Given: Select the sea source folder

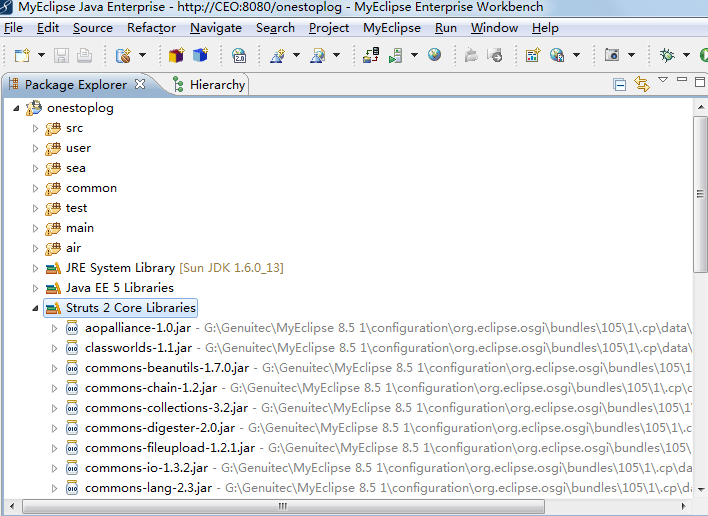Looking at the screenshot, I should click(x=75, y=168).
